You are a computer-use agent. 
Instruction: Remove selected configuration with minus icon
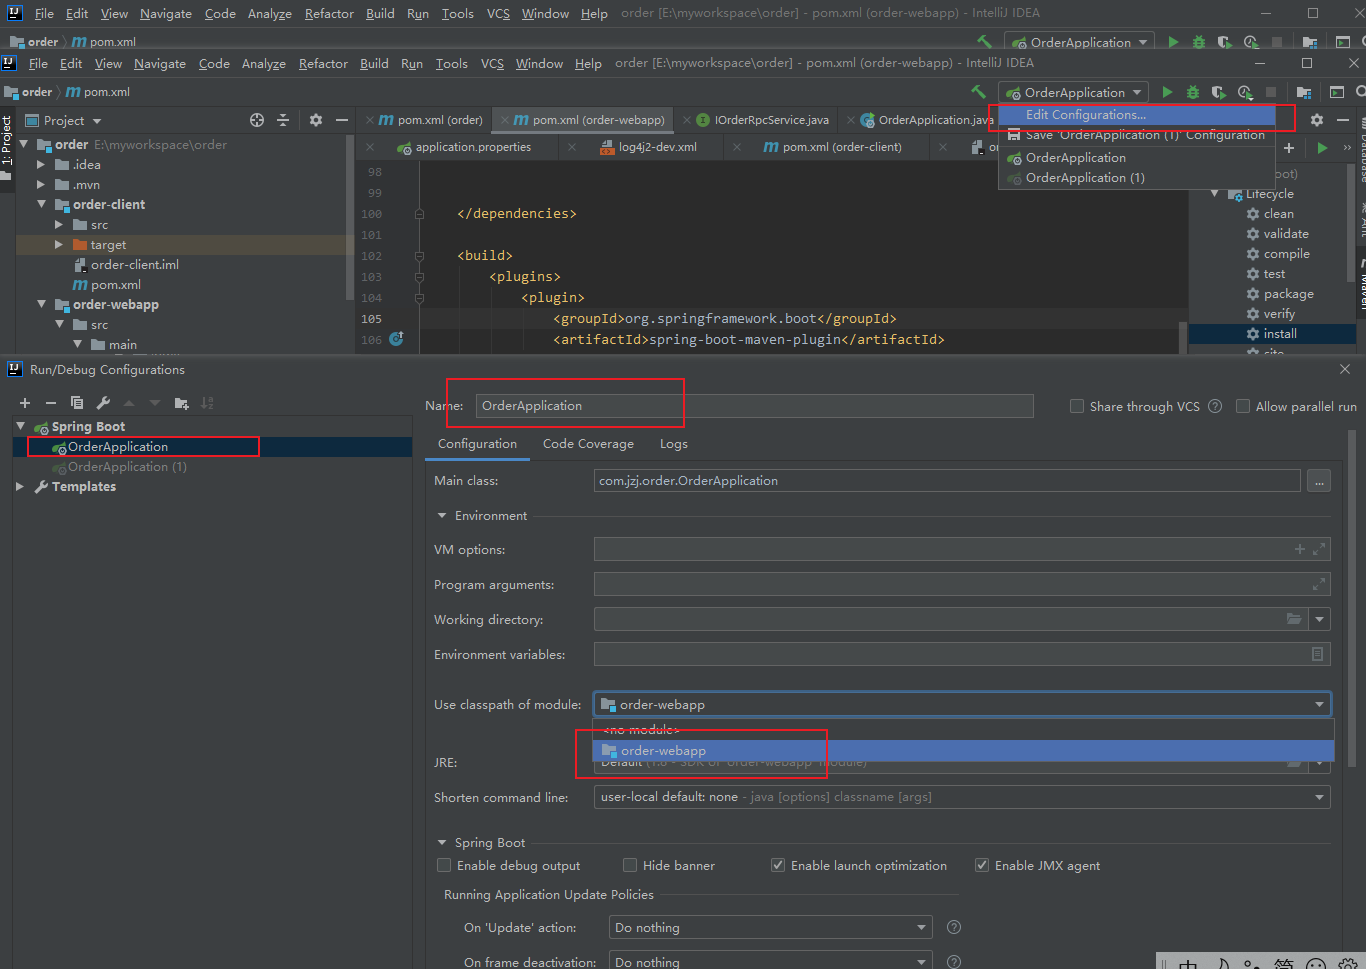[x=51, y=403]
